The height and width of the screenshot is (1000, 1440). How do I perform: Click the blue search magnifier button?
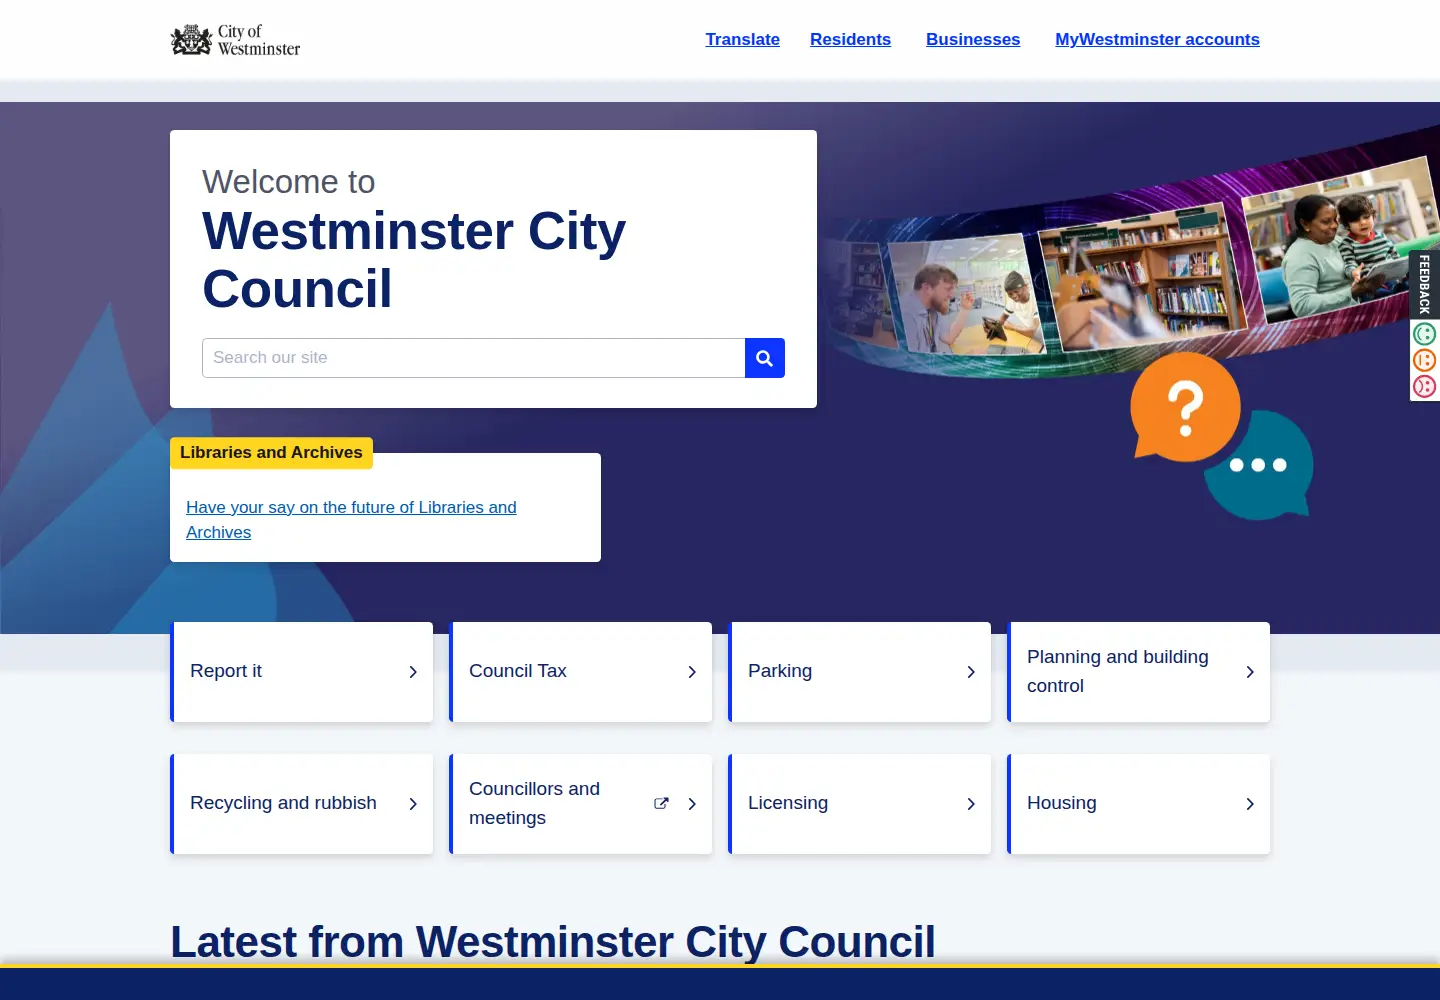pos(765,358)
